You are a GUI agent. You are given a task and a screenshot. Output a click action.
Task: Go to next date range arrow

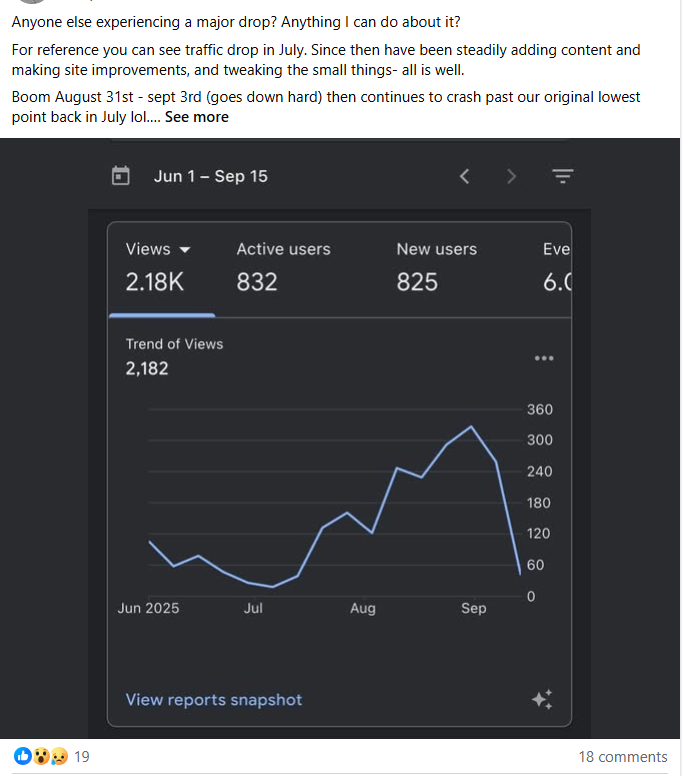pyautogui.click(x=511, y=176)
